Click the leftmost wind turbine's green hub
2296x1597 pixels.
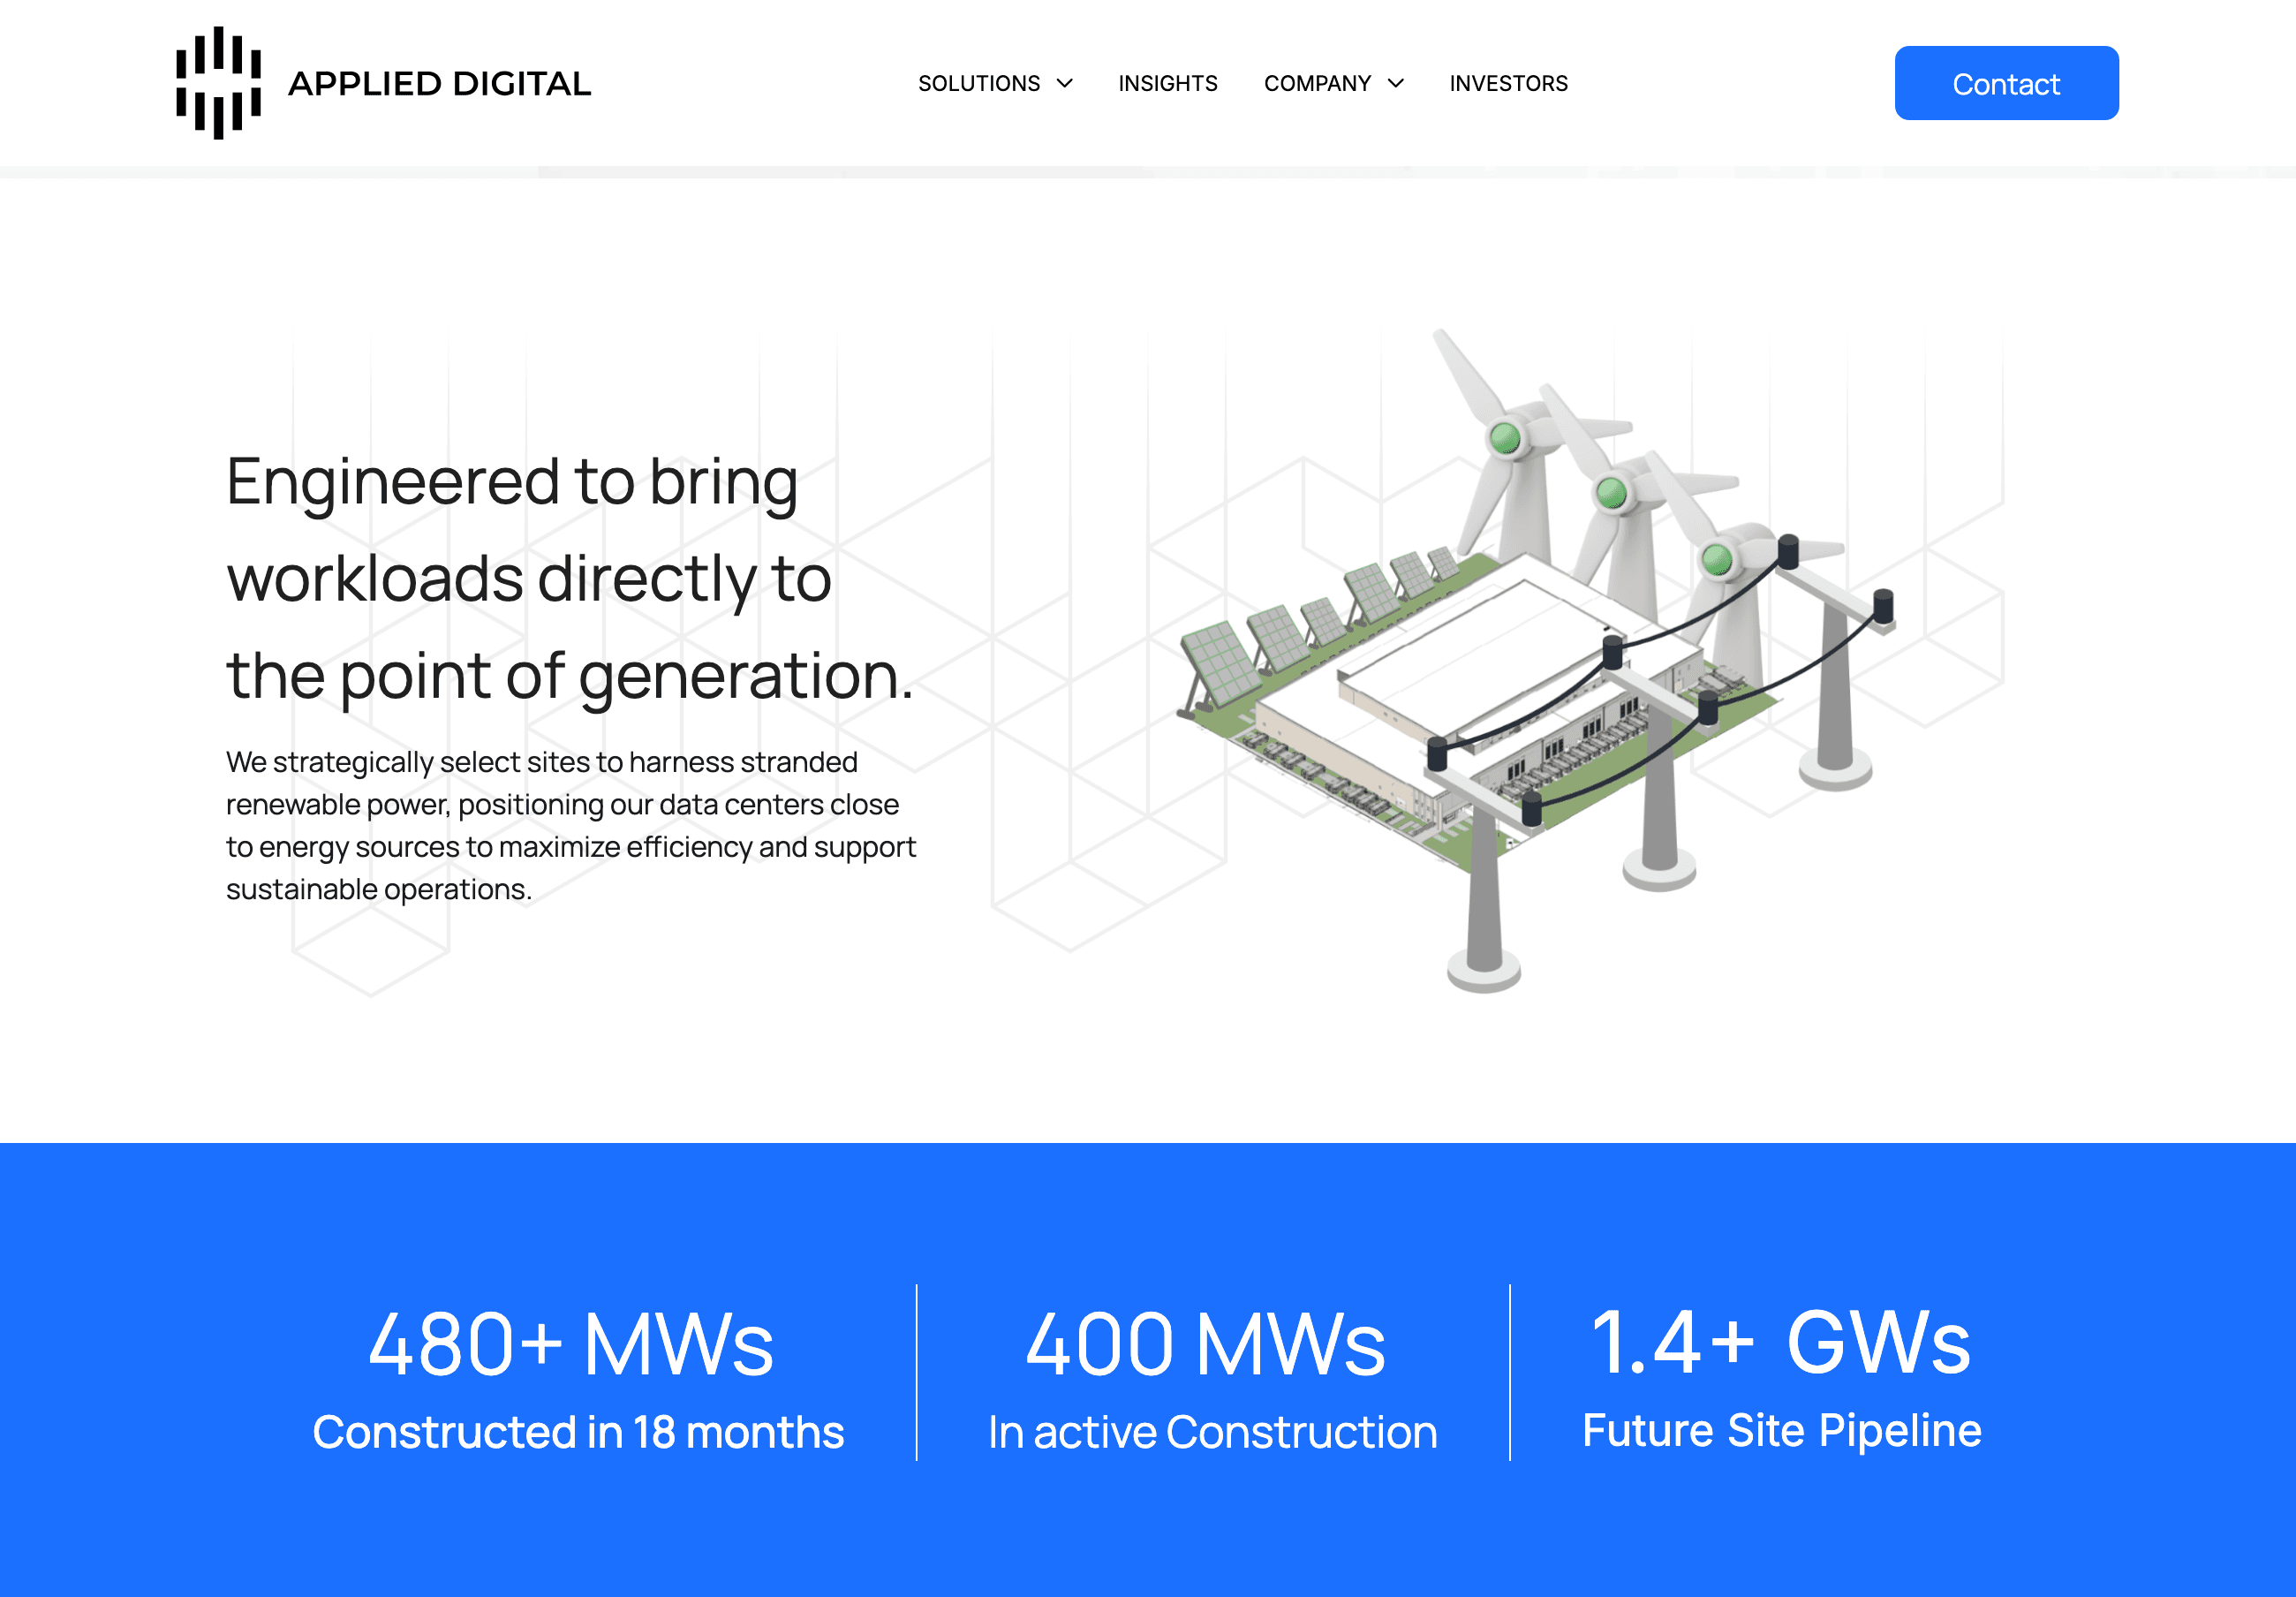pyautogui.click(x=1505, y=438)
